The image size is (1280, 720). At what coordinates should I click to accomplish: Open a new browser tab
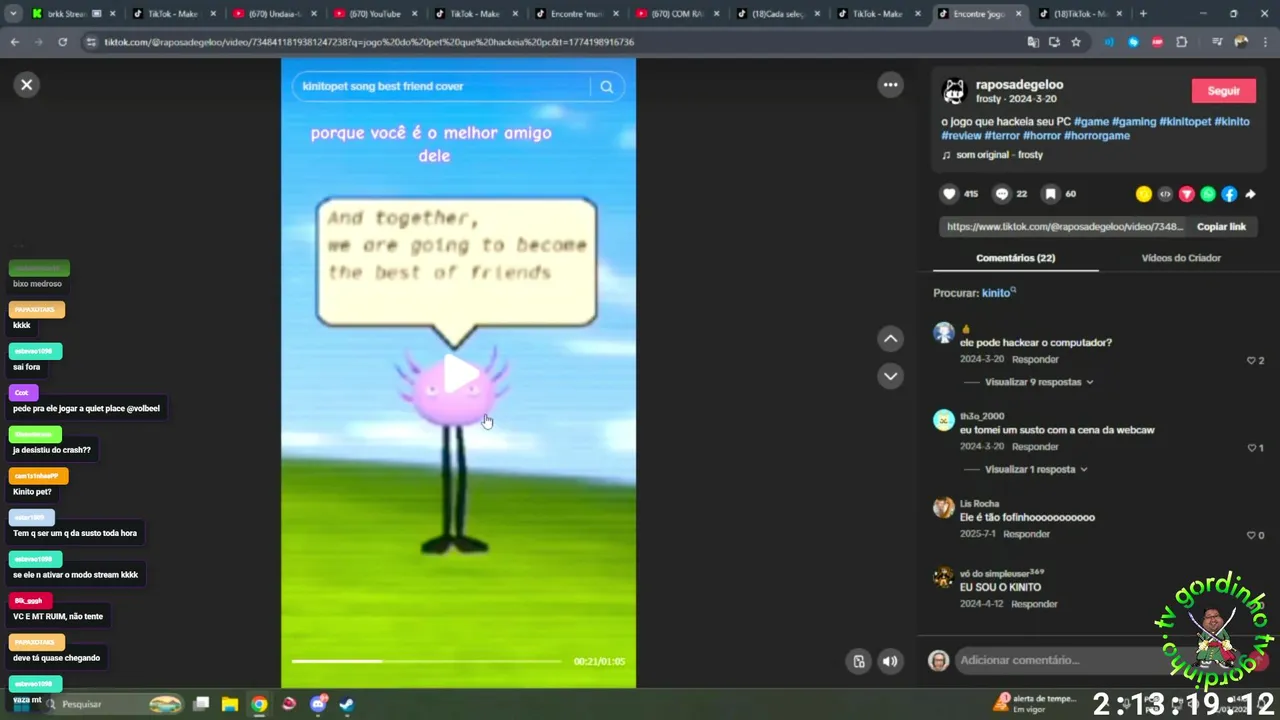pyautogui.click(x=1143, y=14)
